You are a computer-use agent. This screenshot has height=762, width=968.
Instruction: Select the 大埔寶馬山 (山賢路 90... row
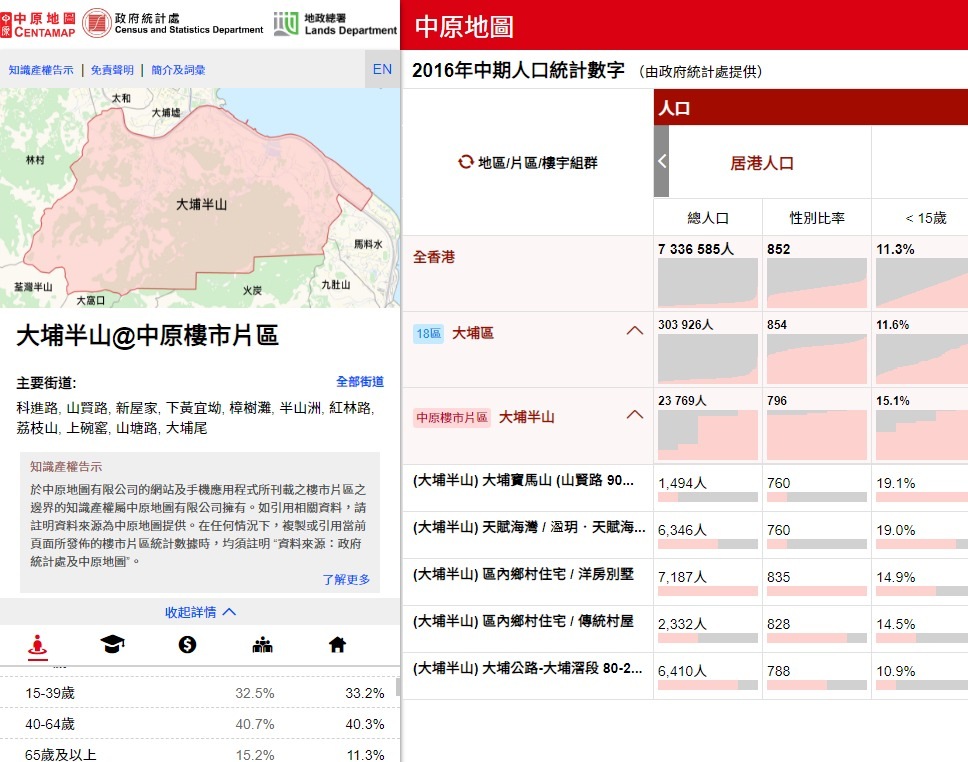pyautogui.click(x=528, y=487)
